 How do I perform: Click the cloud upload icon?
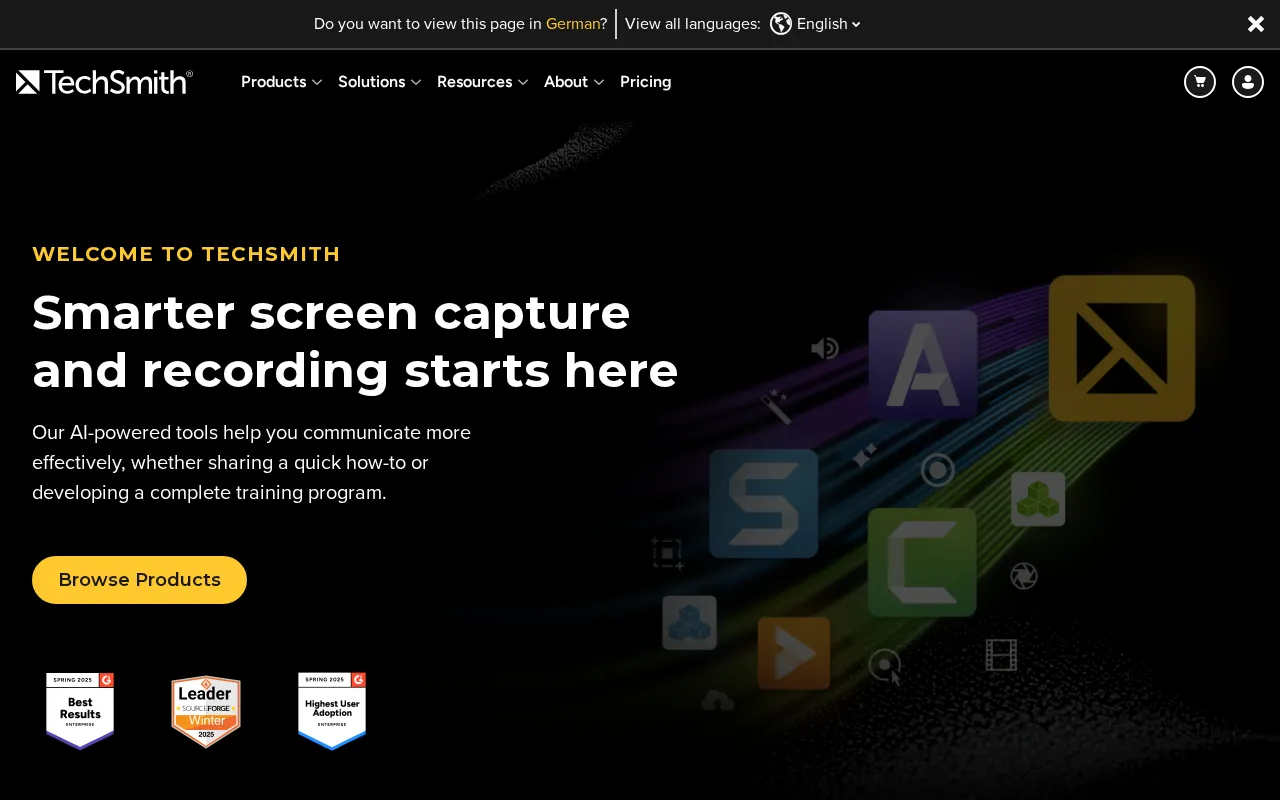717,701
